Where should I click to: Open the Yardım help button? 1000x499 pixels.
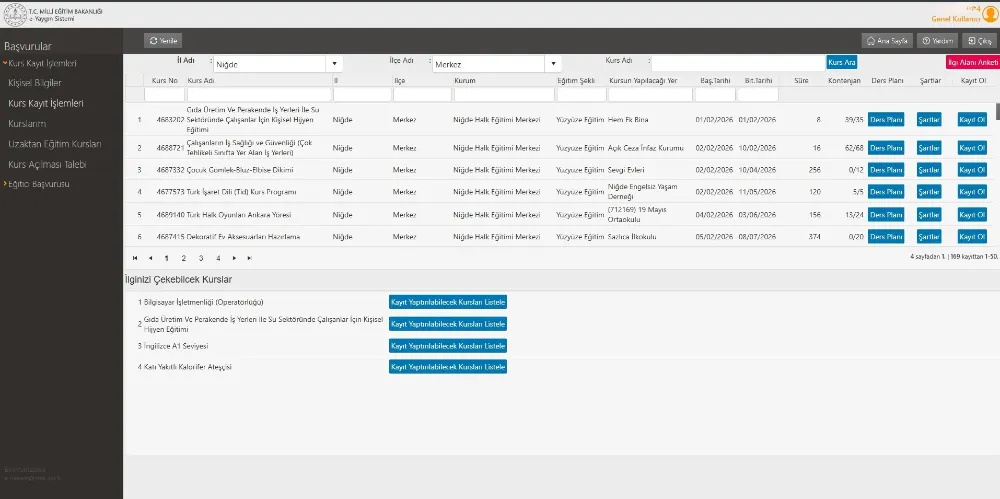pos(938,41)
